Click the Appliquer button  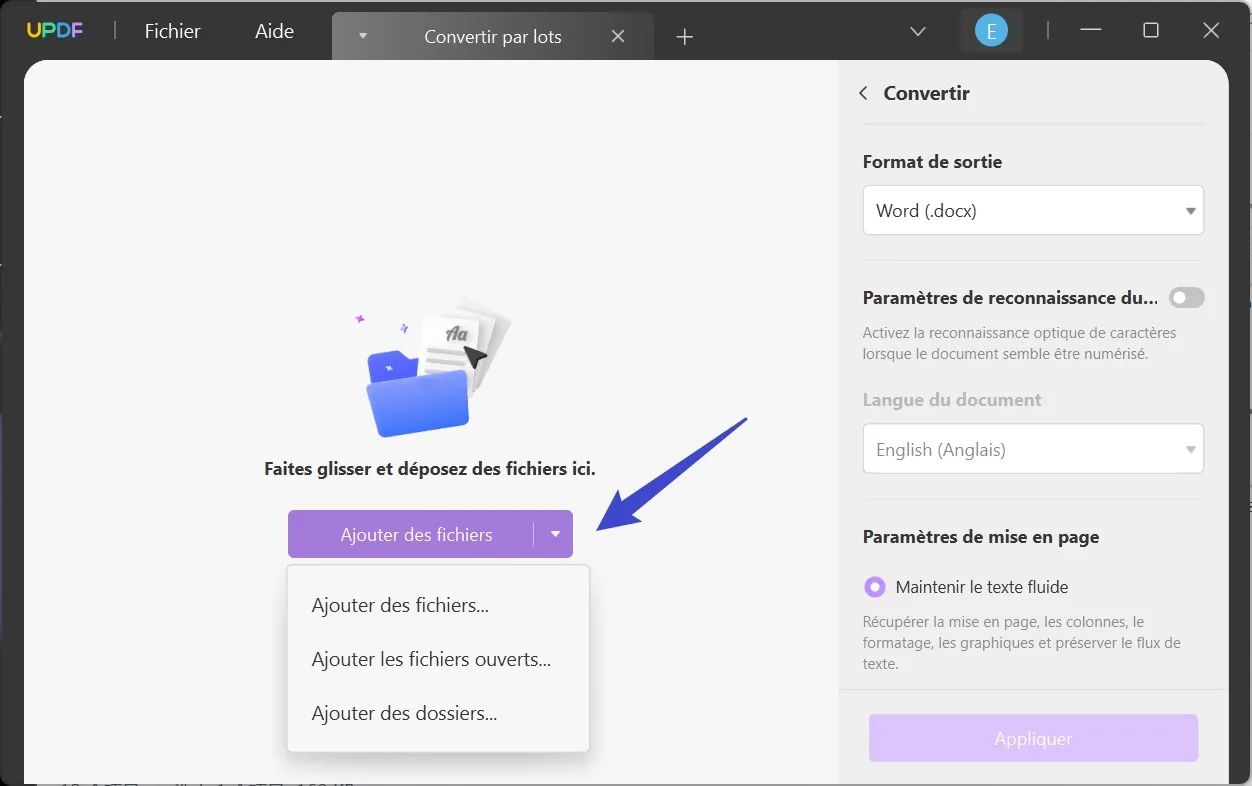point(1033,738)
